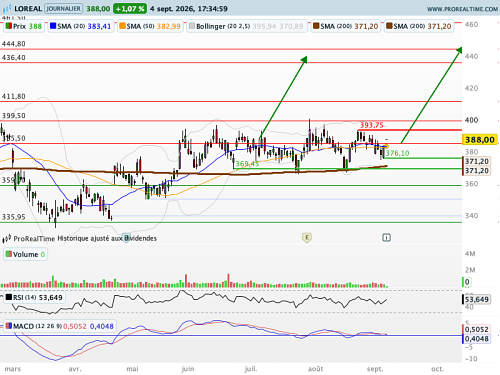The height and width of the screenshot is (375, 500).
Task: Select the MACD (12 26 9) legend
Action: 60,326
